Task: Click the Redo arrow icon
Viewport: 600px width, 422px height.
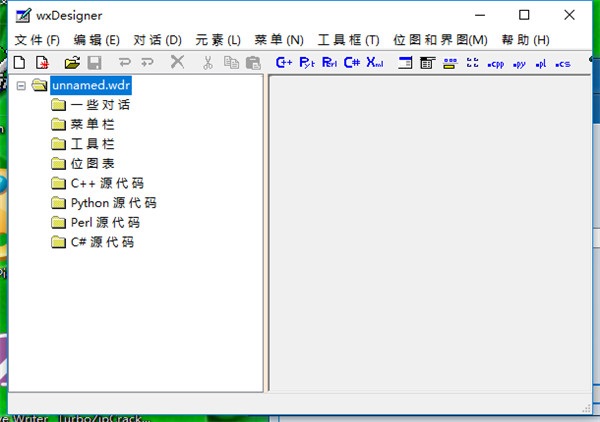Action: (147, 62)
